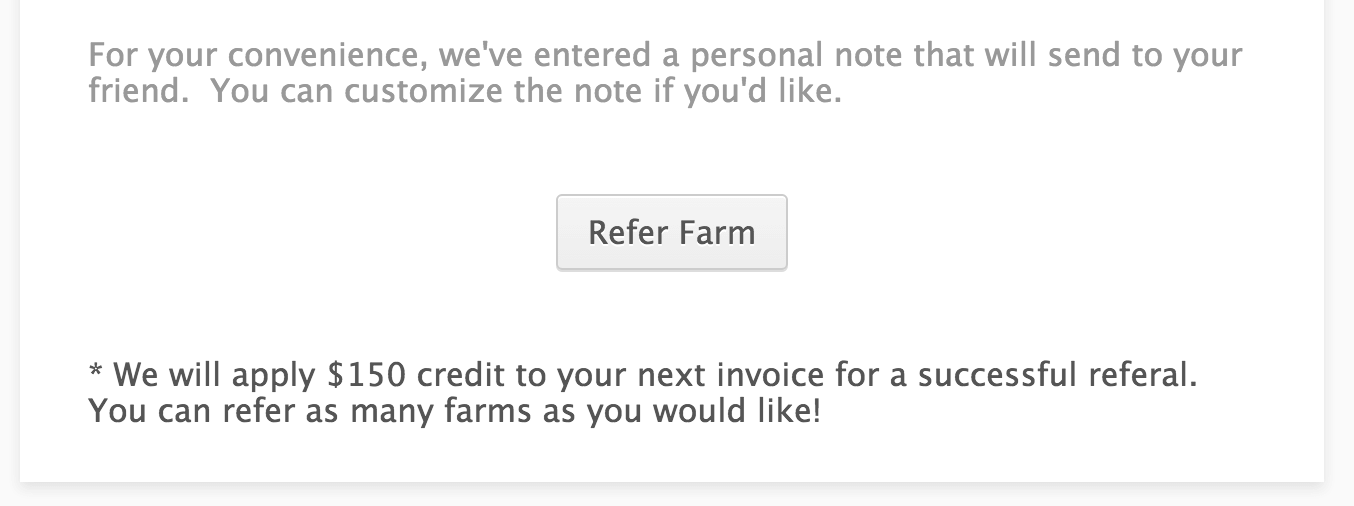Click the gray personal note instruction paragraph
The height and width of the screenshot is (506, 1354).
(664, 73)
